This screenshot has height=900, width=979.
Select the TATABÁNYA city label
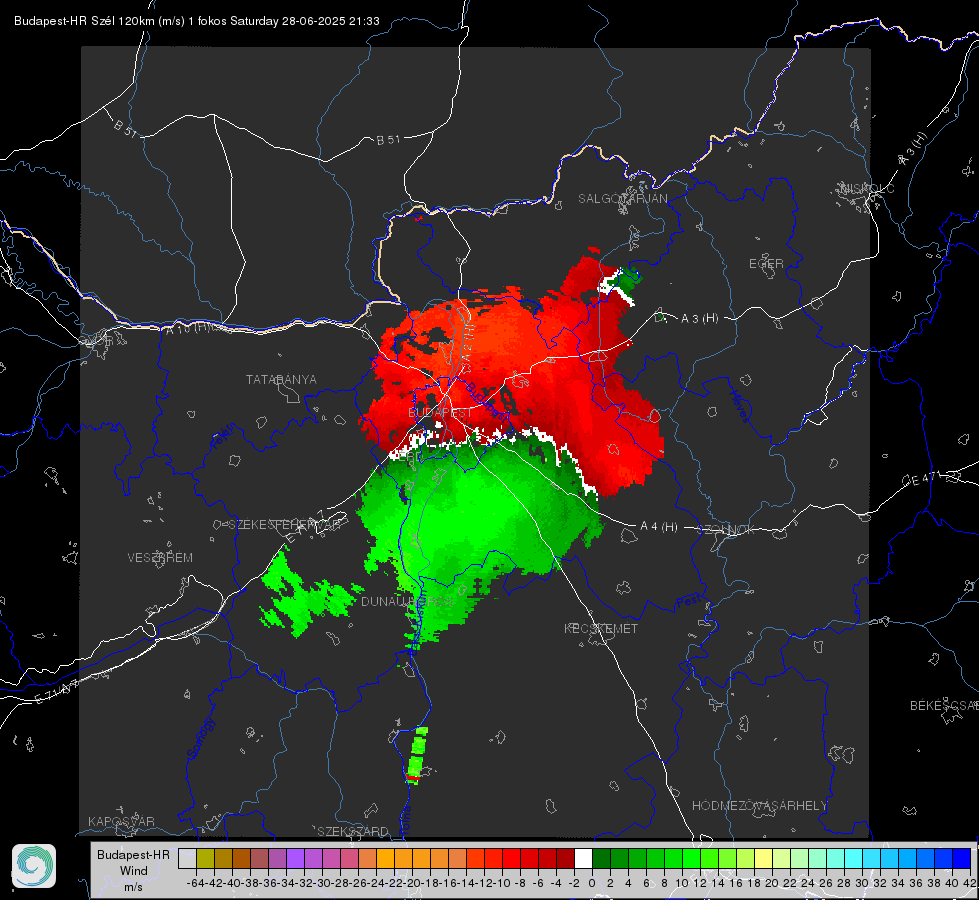click(281, 379)
